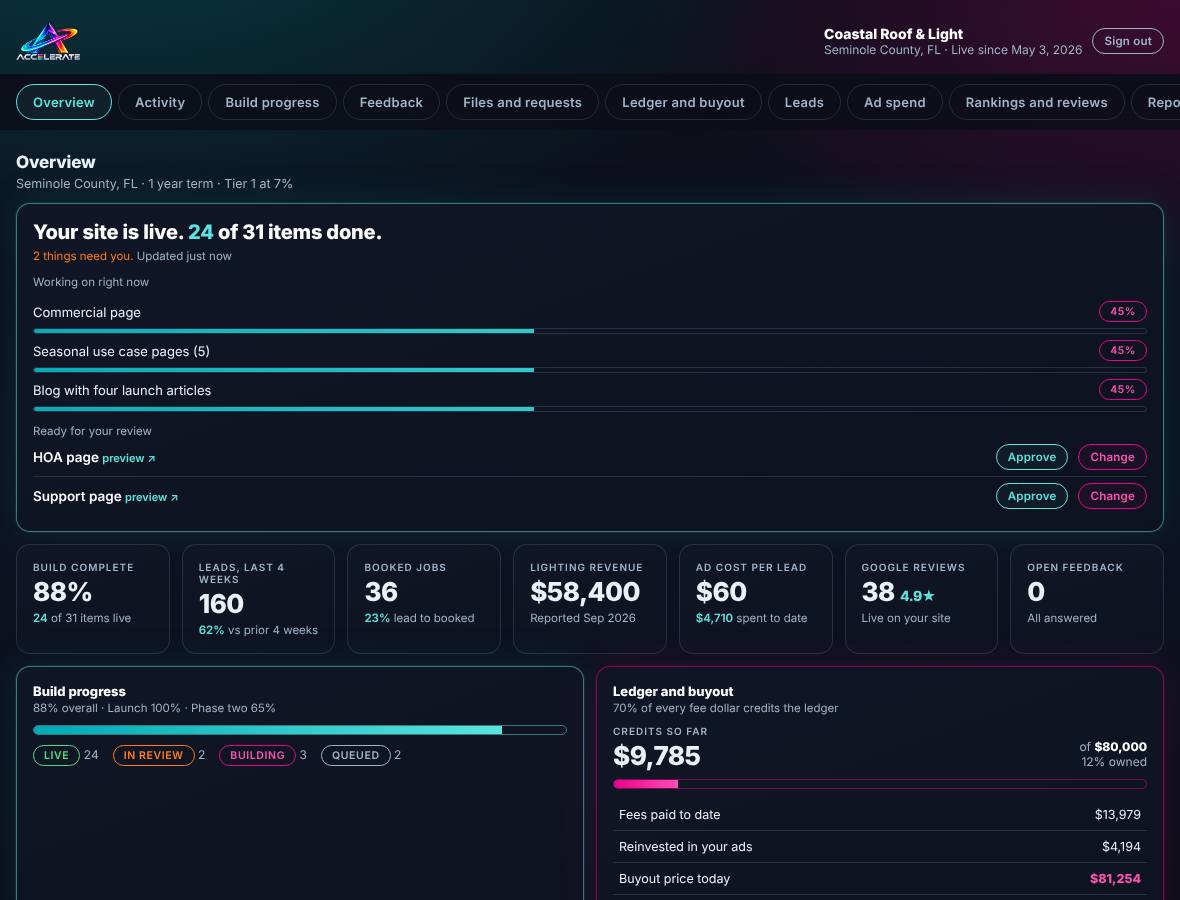The height and width of the screenshot is (900, 1180).
Task: Click the 'Buyout price today' row
Action: tap(880, 878)
